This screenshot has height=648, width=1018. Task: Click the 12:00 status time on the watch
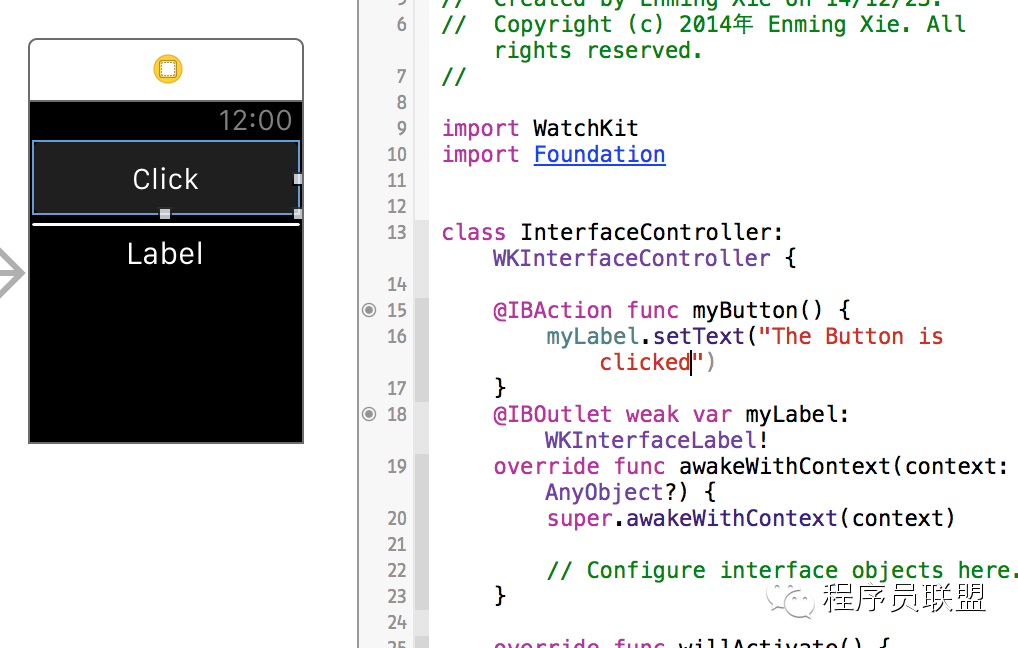click(255, 121)
